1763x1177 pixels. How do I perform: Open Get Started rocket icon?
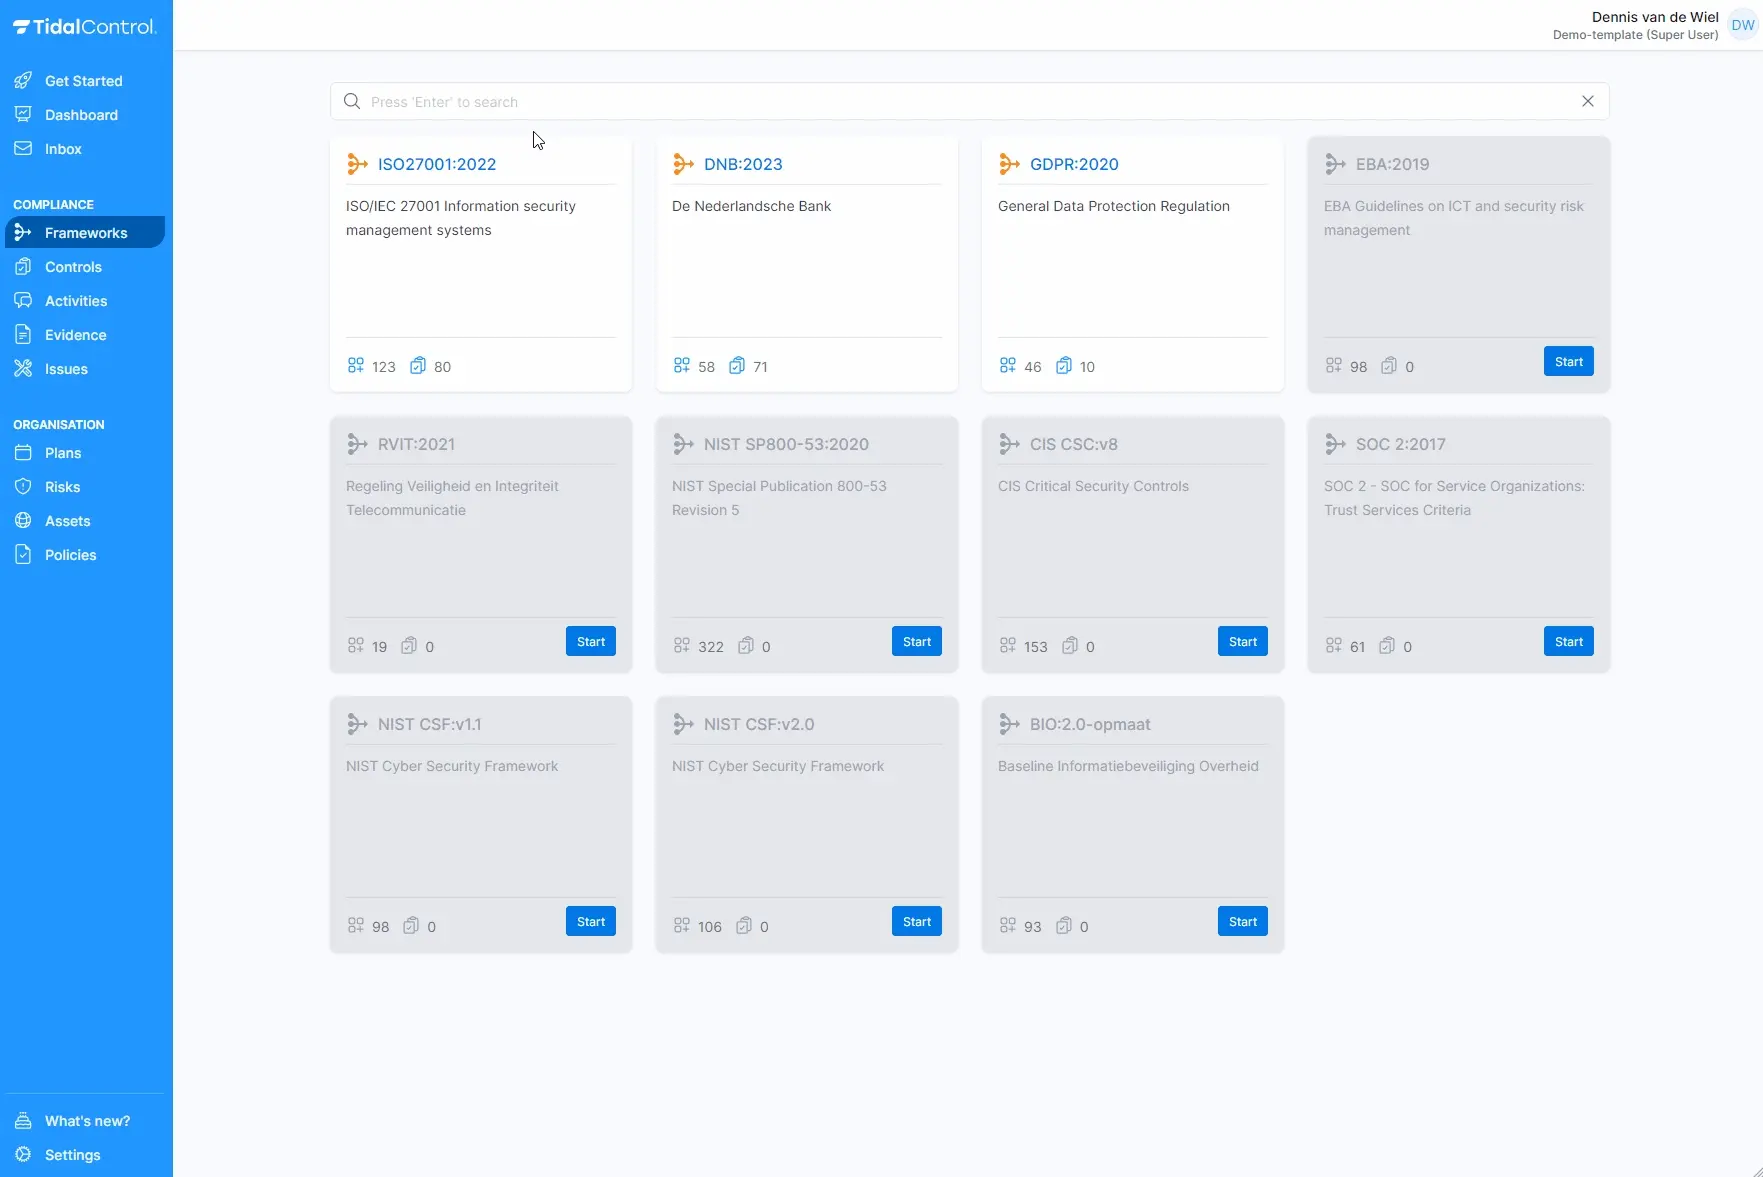[x=23, y=81]
